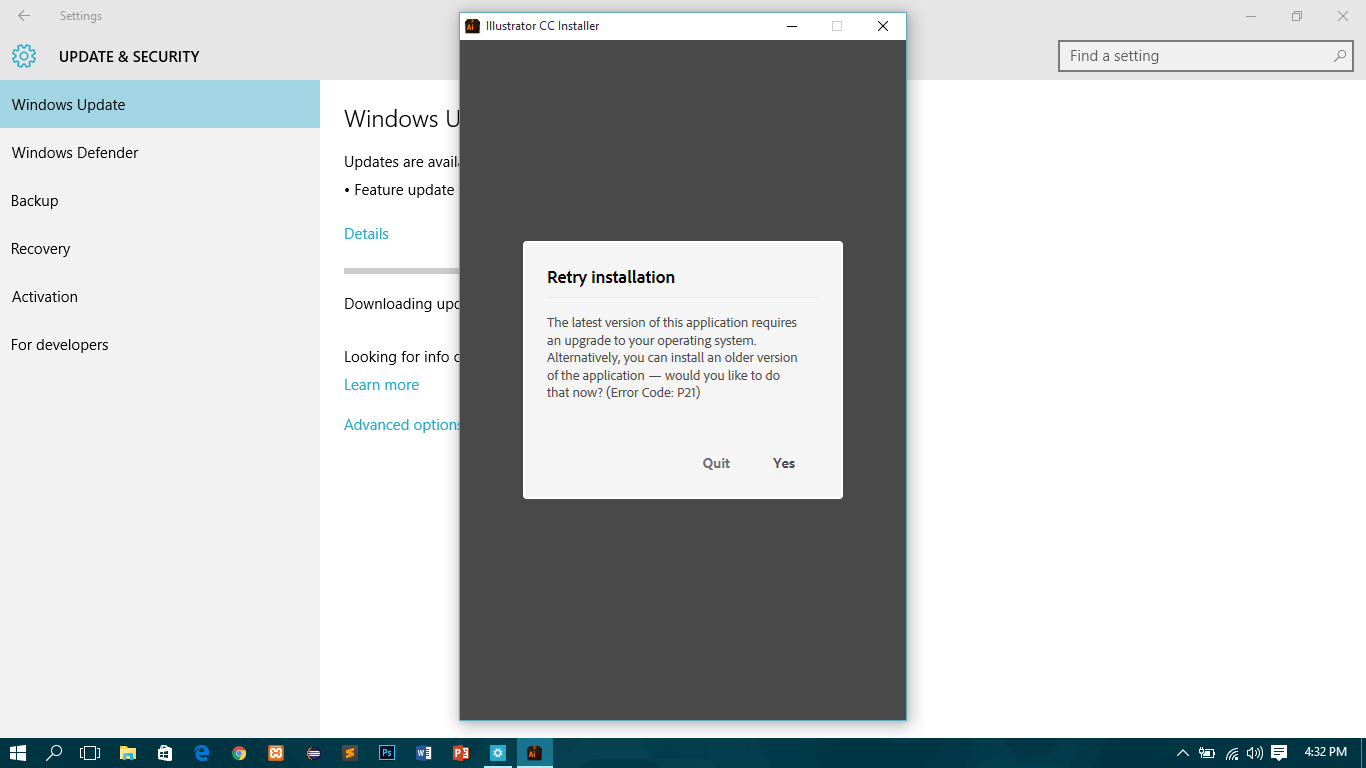Click the Update & Security gear icon
The image size is (1366, 768).
24,56
